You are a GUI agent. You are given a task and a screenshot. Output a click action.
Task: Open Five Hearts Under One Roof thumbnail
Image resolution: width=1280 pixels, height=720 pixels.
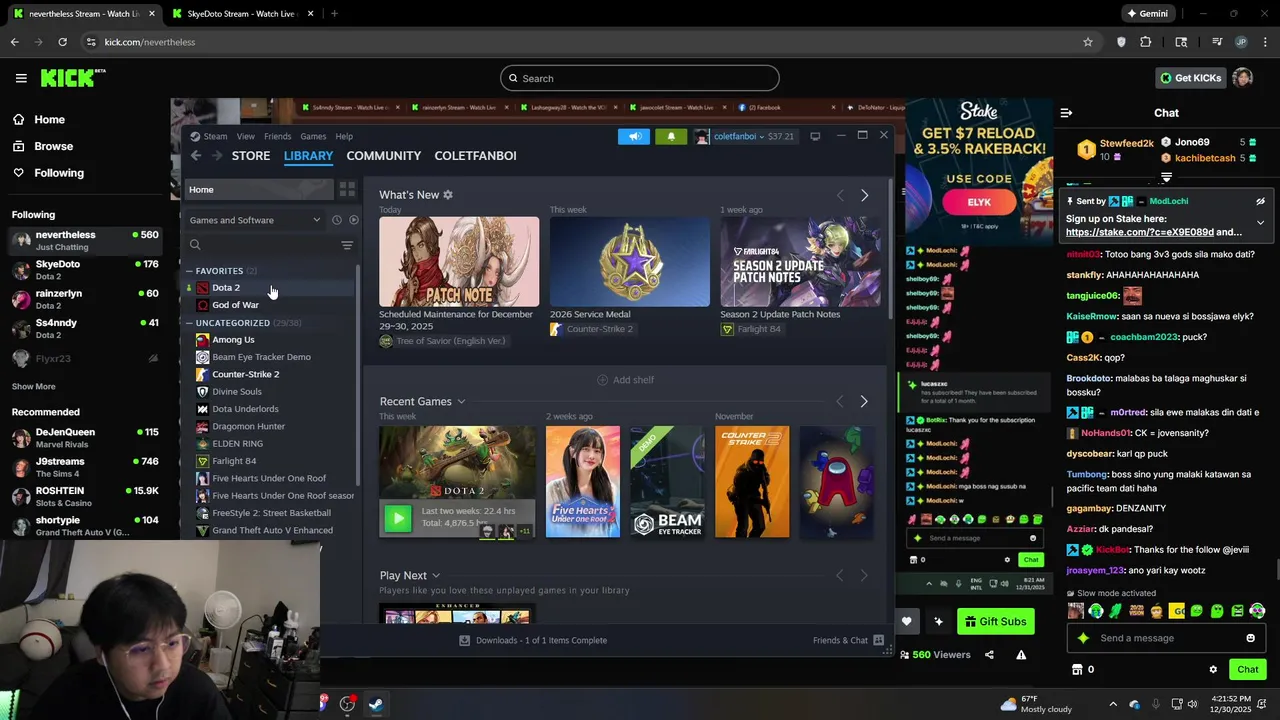click(583, 482)
